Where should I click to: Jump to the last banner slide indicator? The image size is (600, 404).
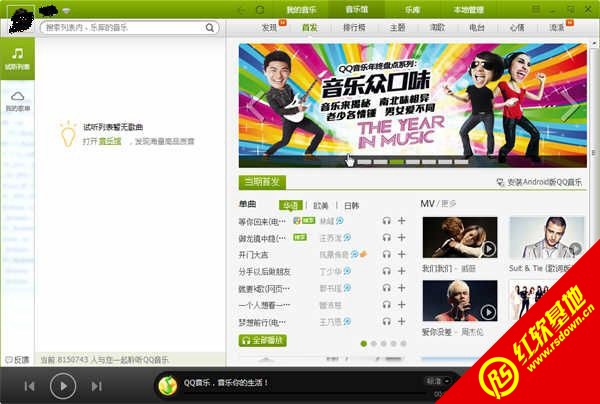[461, 162]
